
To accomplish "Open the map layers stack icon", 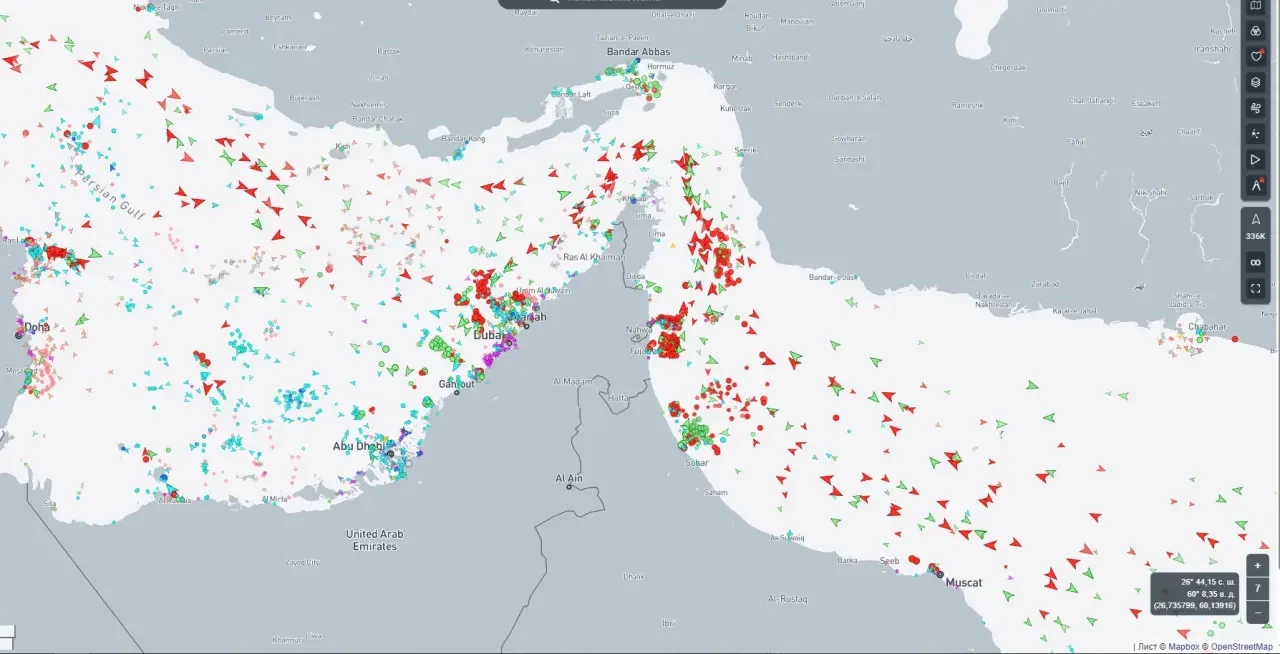I will 1256,82.
